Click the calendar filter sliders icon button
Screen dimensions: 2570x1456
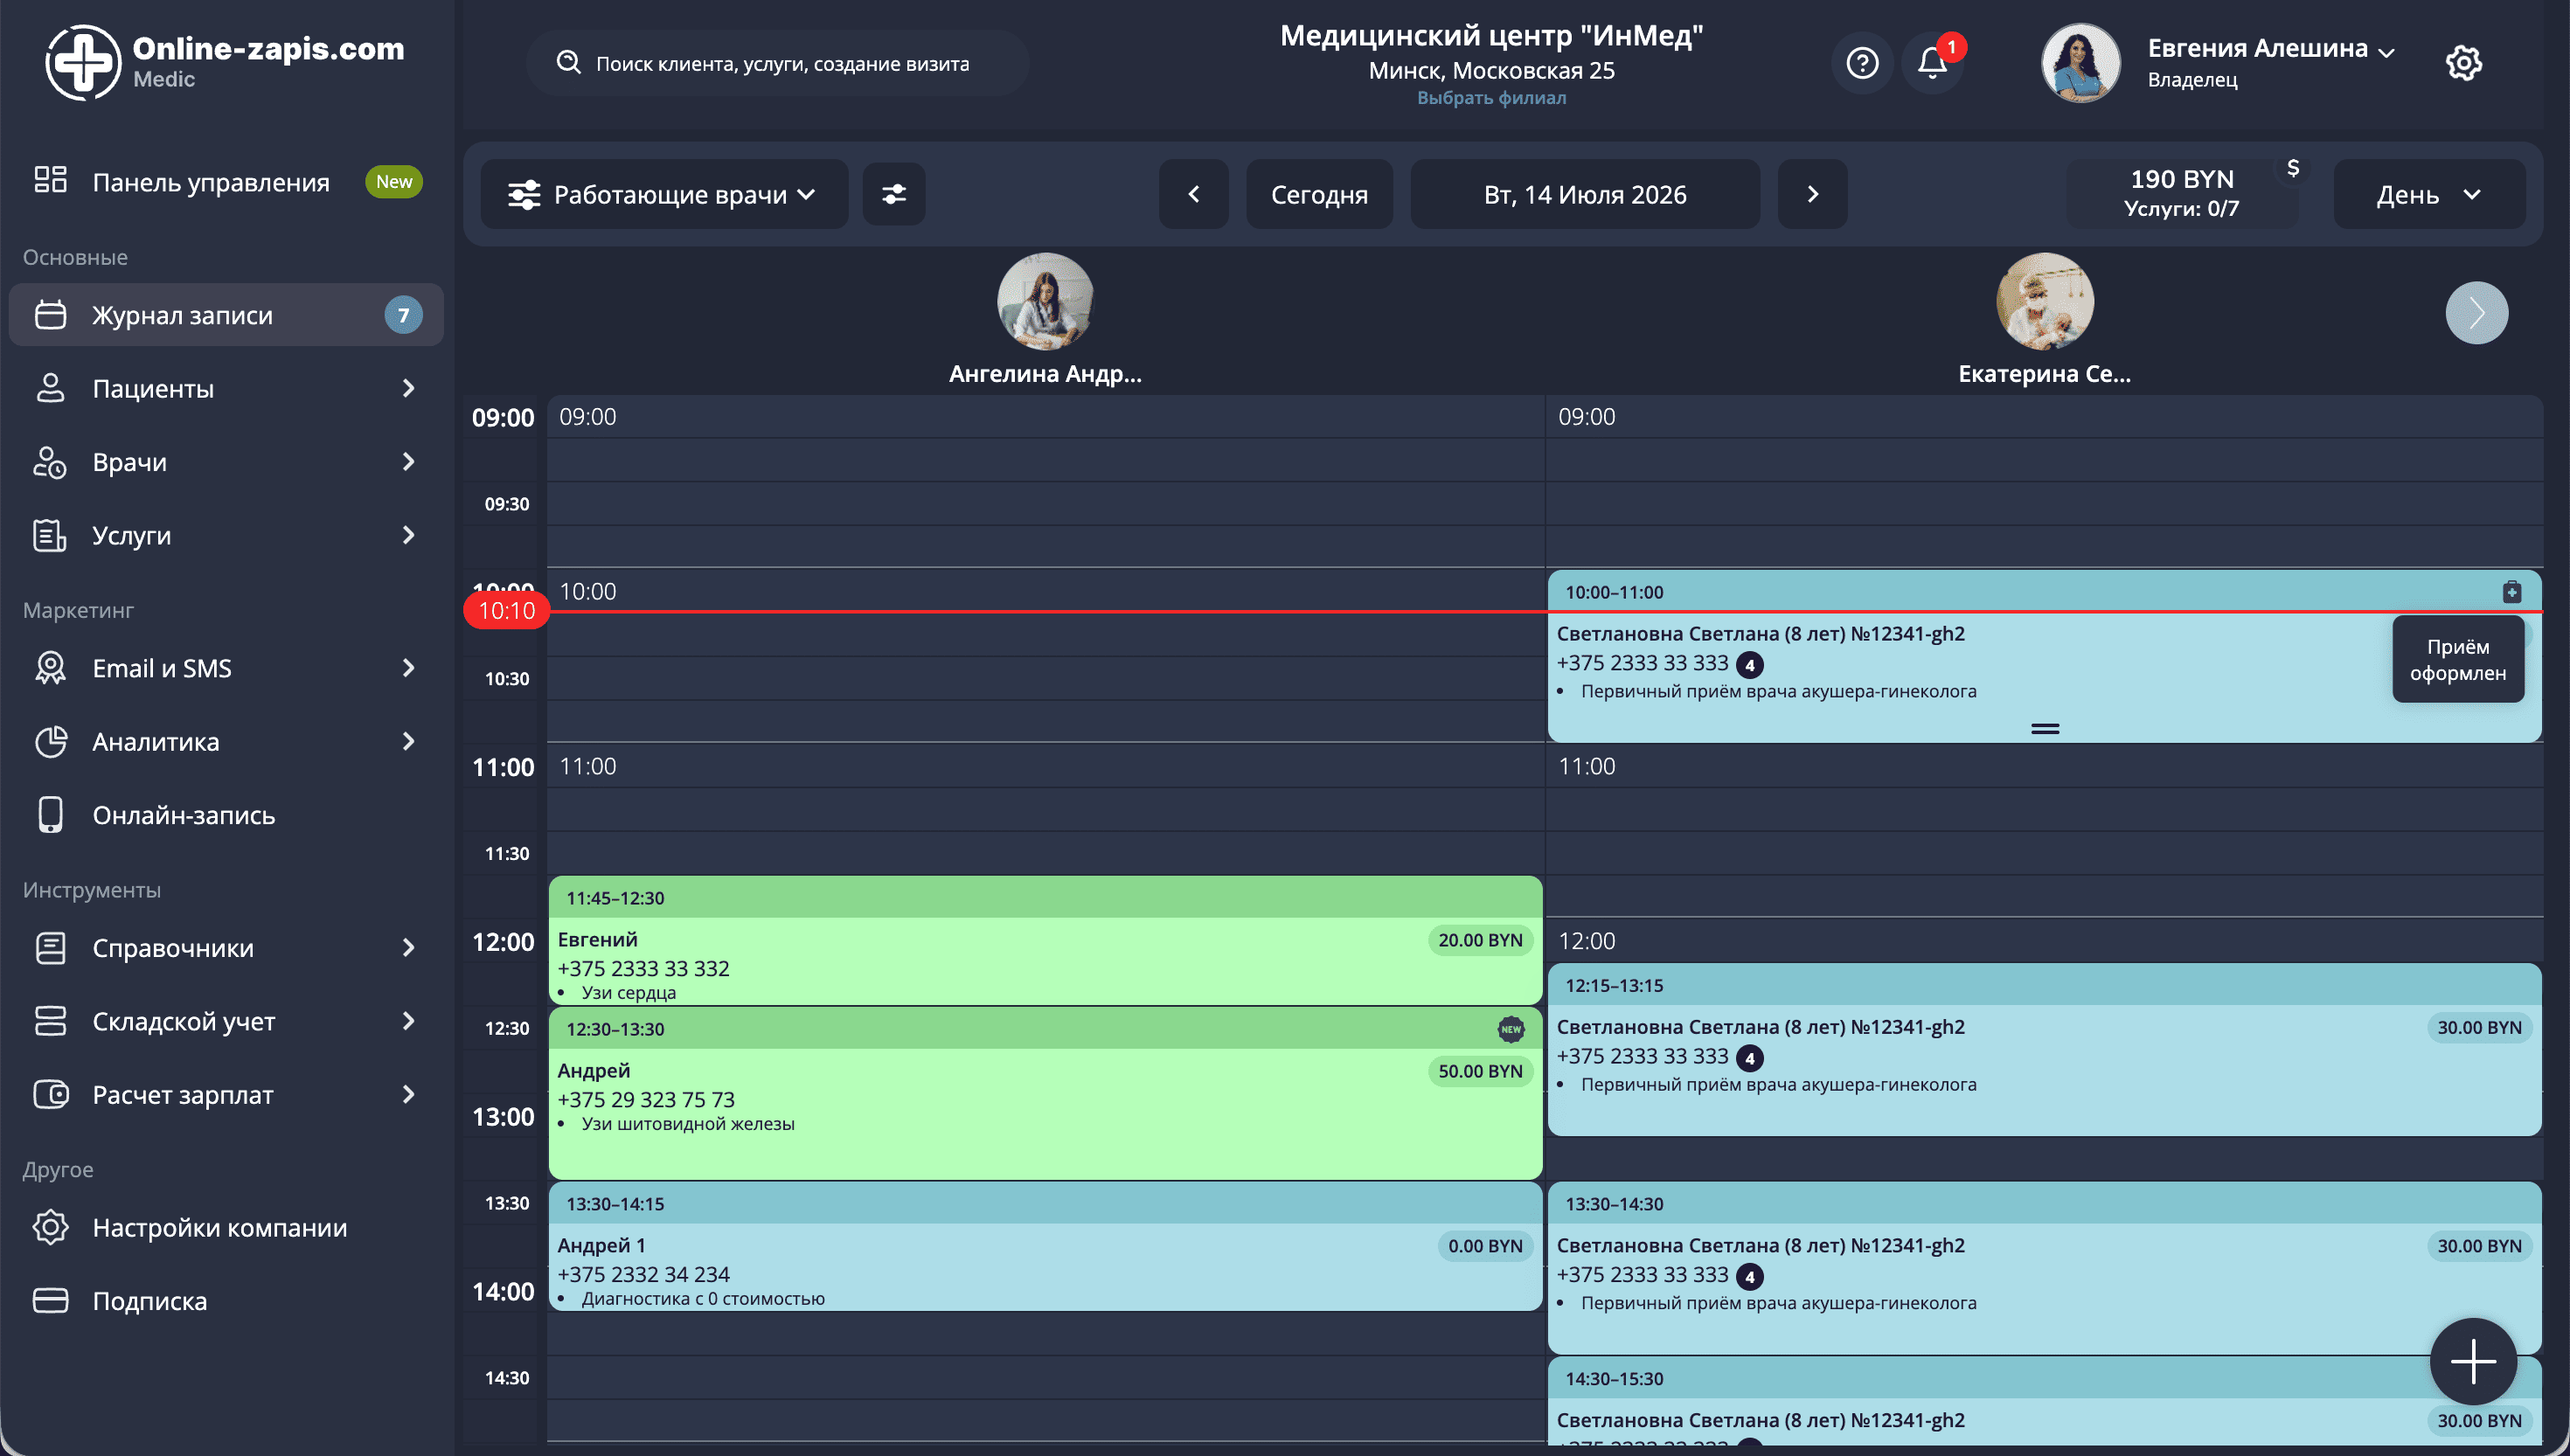point(894,194)
